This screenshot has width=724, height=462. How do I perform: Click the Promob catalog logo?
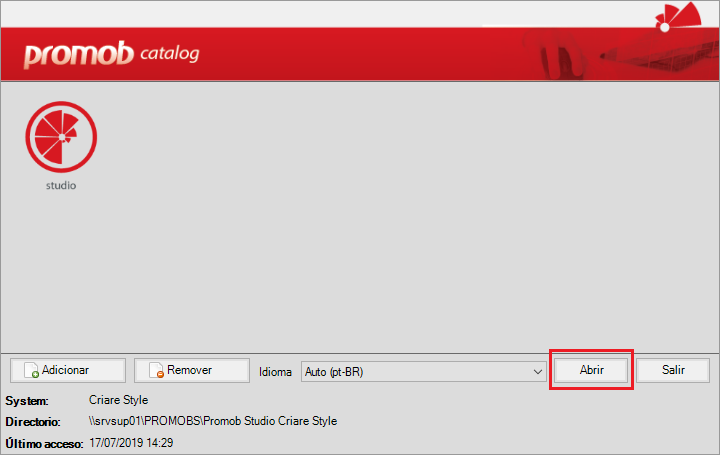(x=111, y=54)
